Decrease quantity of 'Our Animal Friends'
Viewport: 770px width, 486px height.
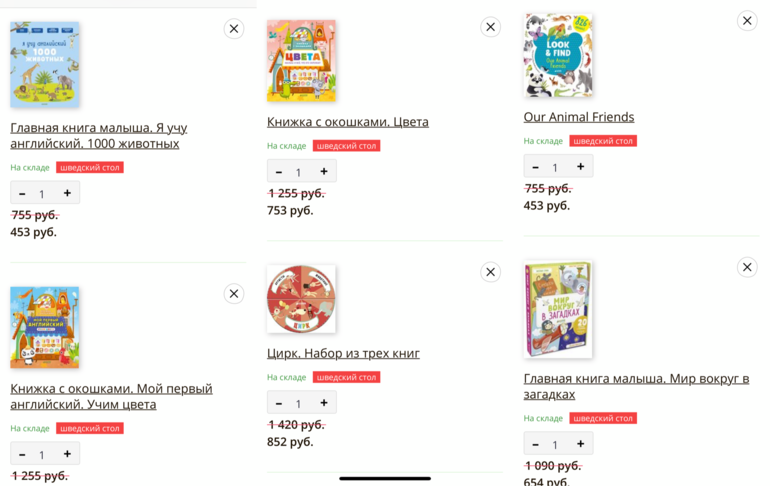[536, 166]
